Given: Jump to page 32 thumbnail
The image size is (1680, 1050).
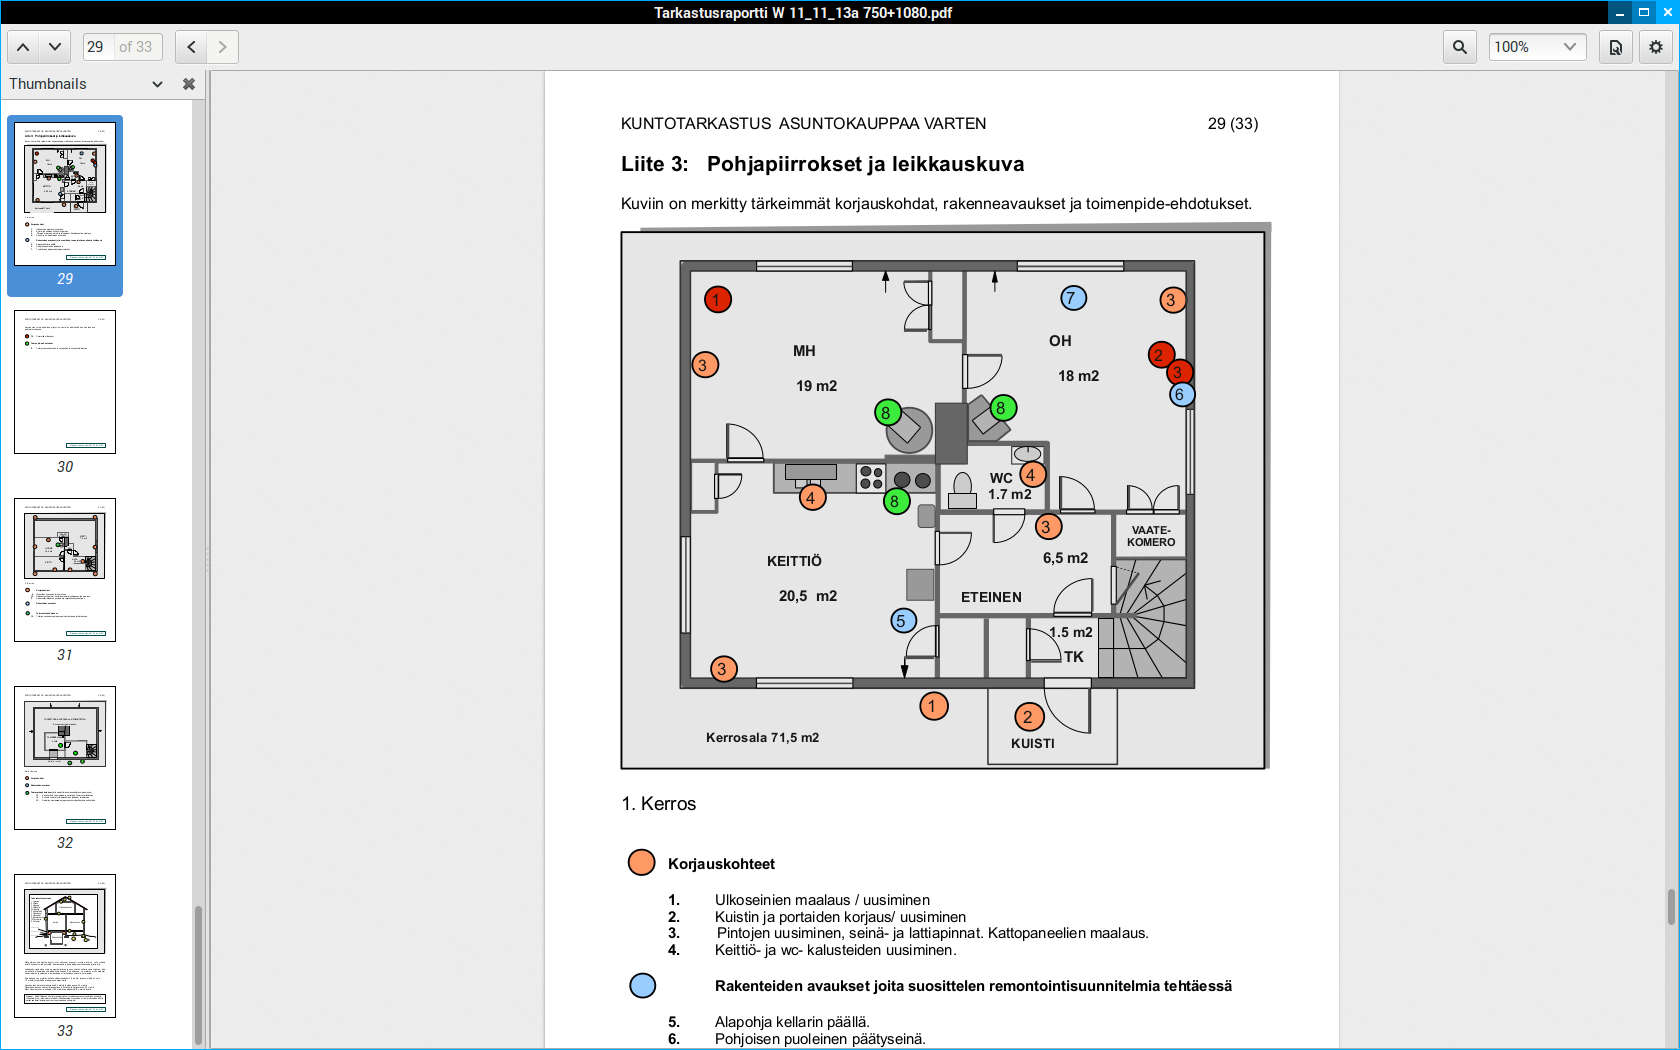Looking at the screenshot, I should [65, 758].
